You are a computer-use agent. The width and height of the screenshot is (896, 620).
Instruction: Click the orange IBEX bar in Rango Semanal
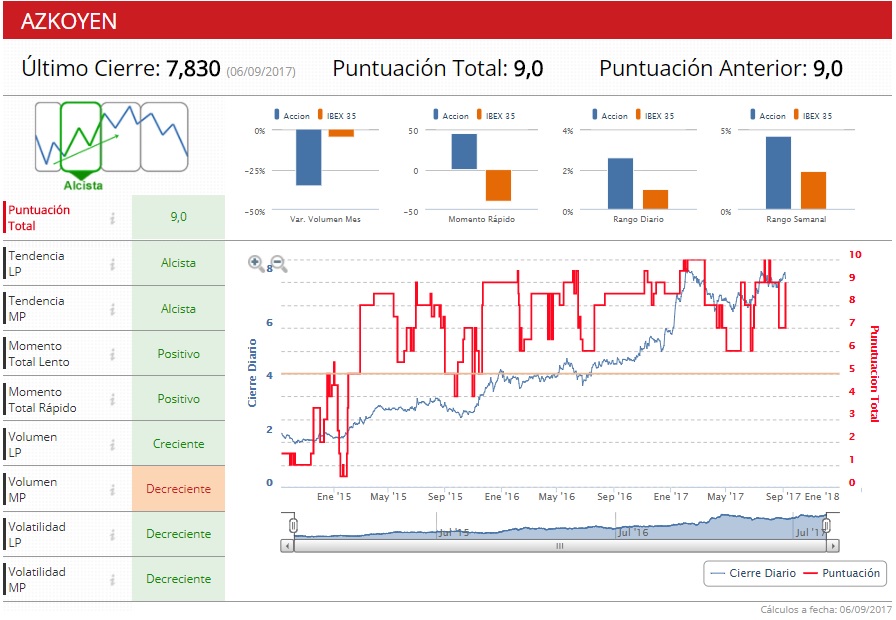(x=813, y=190)
